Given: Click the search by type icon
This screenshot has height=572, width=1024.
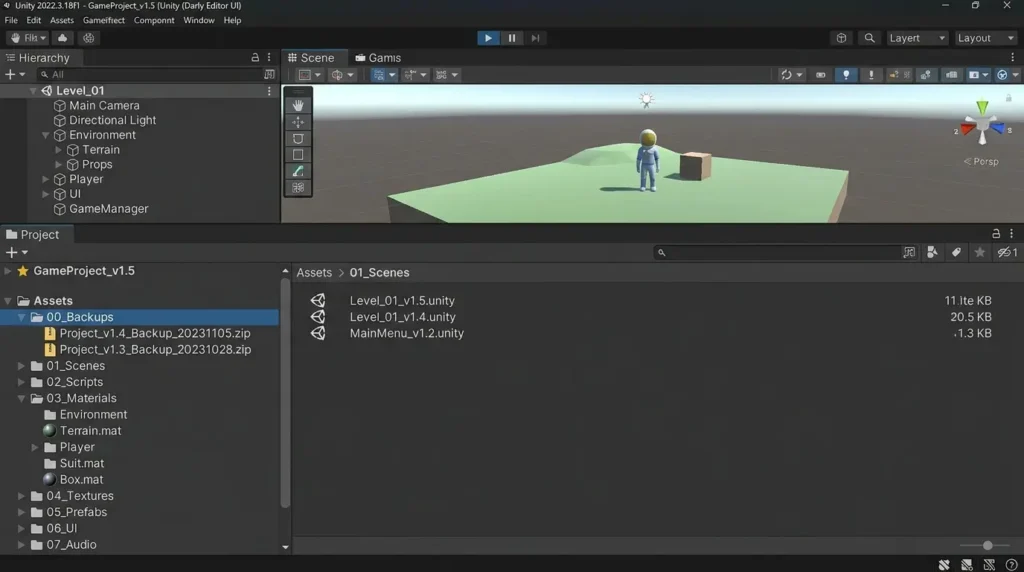Looking at the screenshot, I should pyautogui.click(x=932, y=252).
